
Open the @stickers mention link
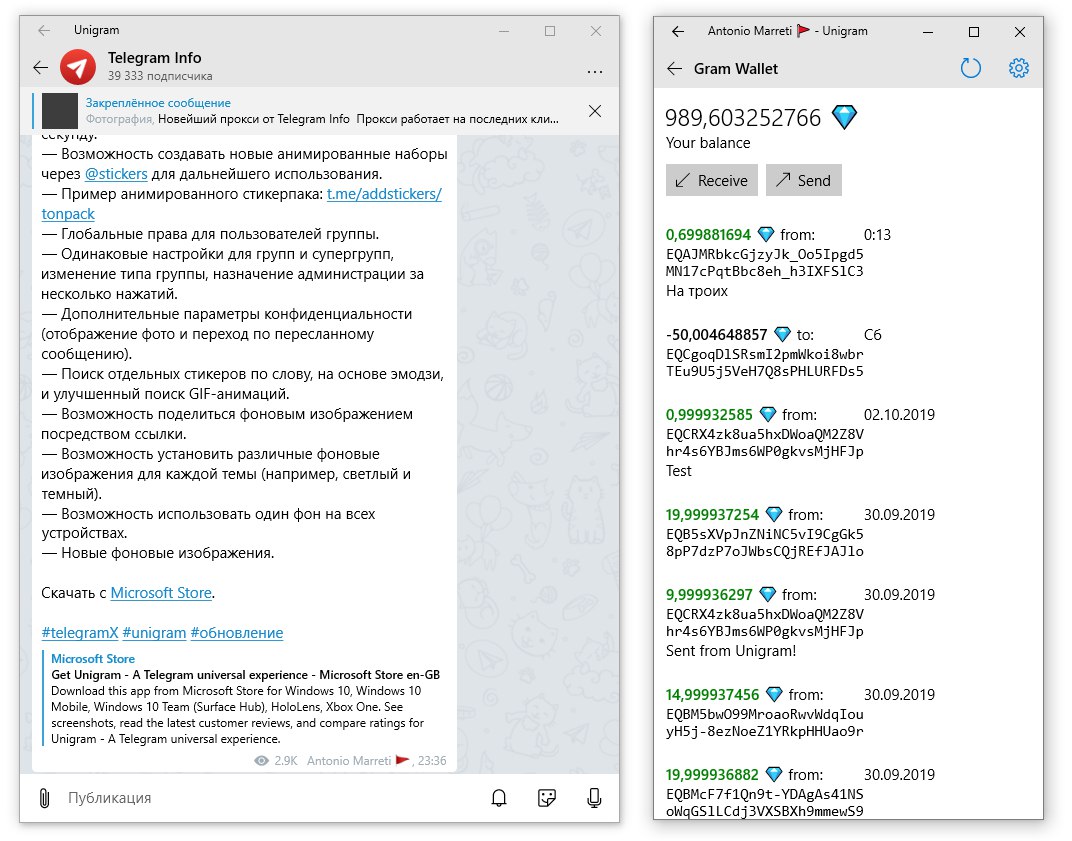click(x=116, y=174)
